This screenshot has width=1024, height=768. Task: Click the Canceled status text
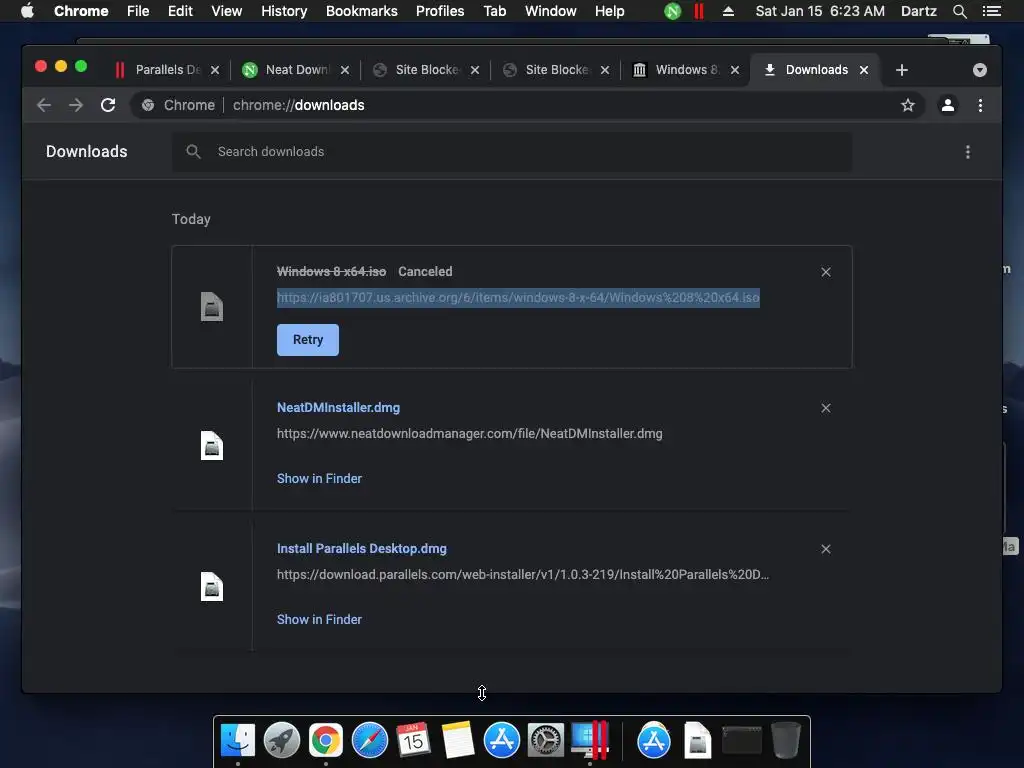tap(425, 272)
